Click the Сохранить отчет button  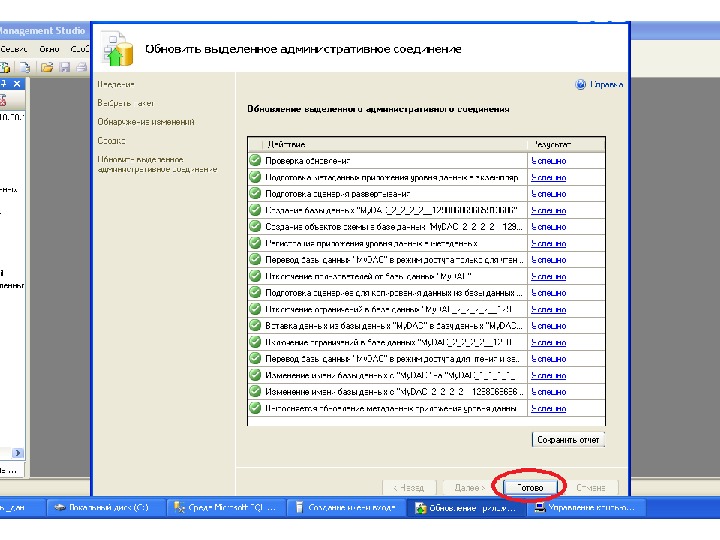(568, 439)
